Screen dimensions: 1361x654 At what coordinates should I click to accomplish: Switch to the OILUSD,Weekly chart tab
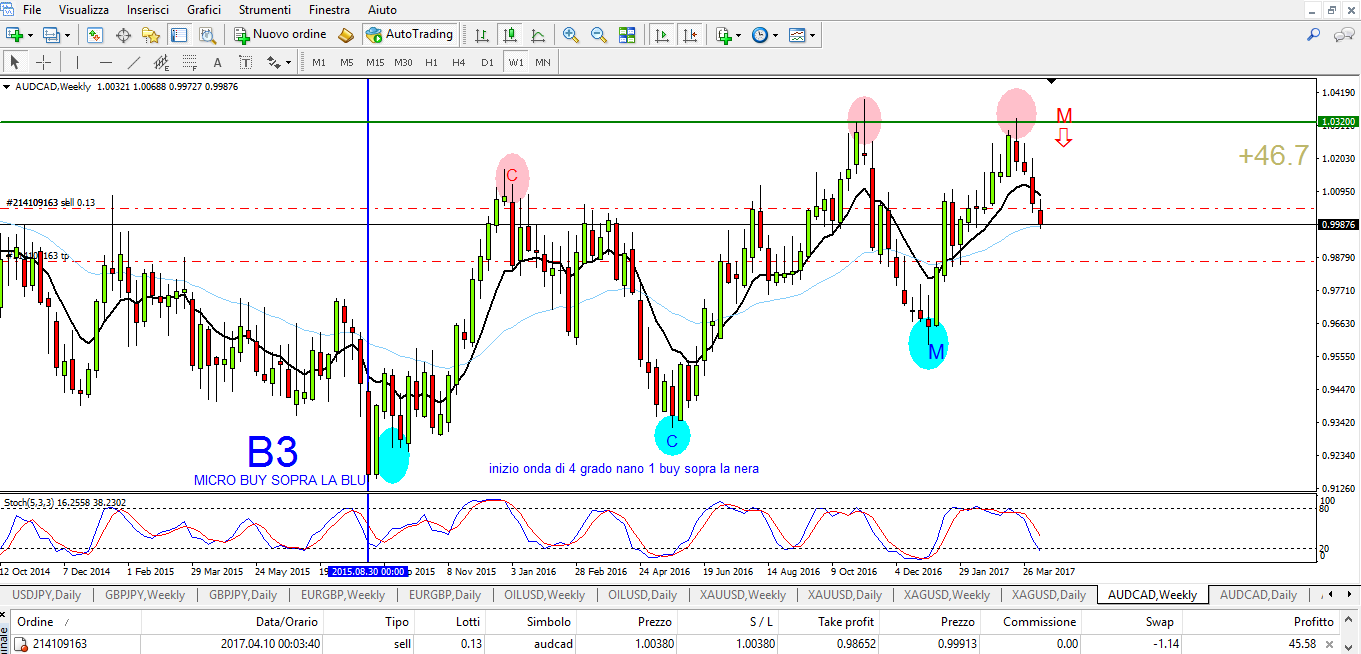pyautogui.click(x=545, y=595)
